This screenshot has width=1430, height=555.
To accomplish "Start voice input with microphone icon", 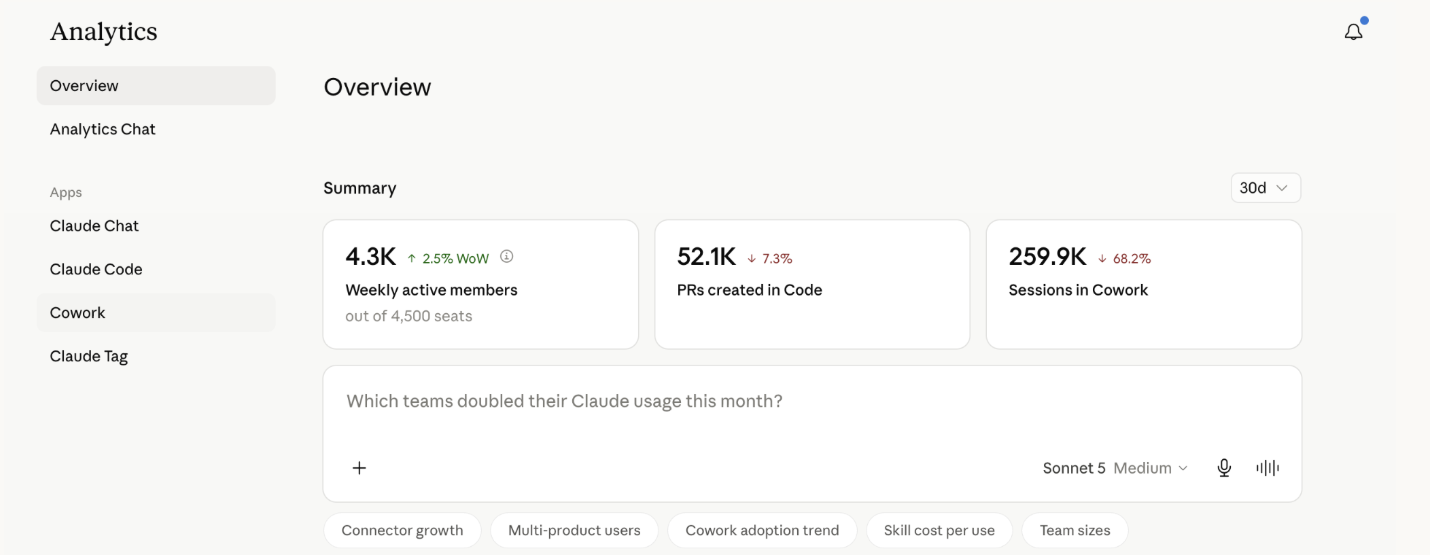I will 1224,468.
